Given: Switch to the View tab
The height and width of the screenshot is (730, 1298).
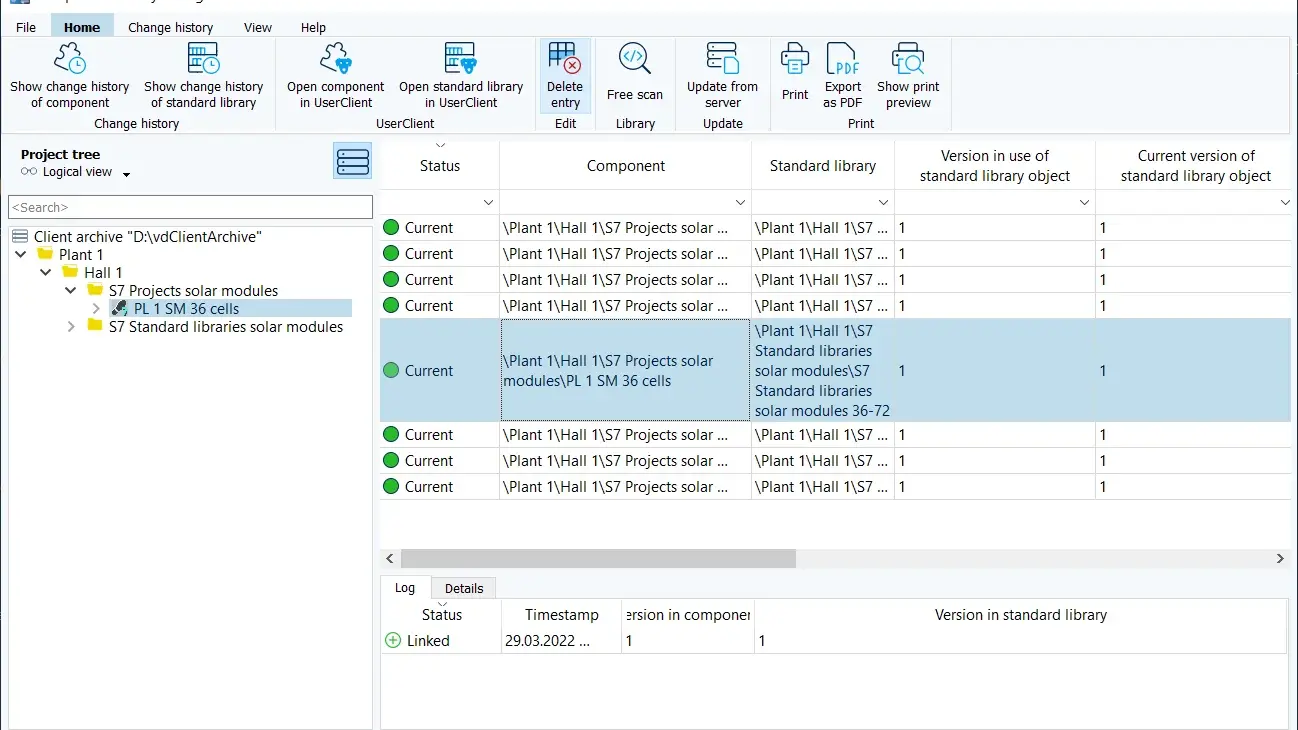Looking at the screenshot, I should tap(258, 27).
